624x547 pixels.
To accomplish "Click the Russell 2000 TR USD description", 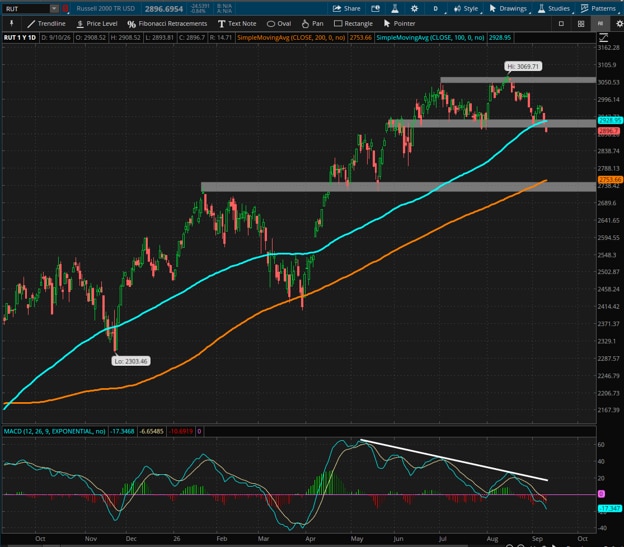I will [105, 8].
